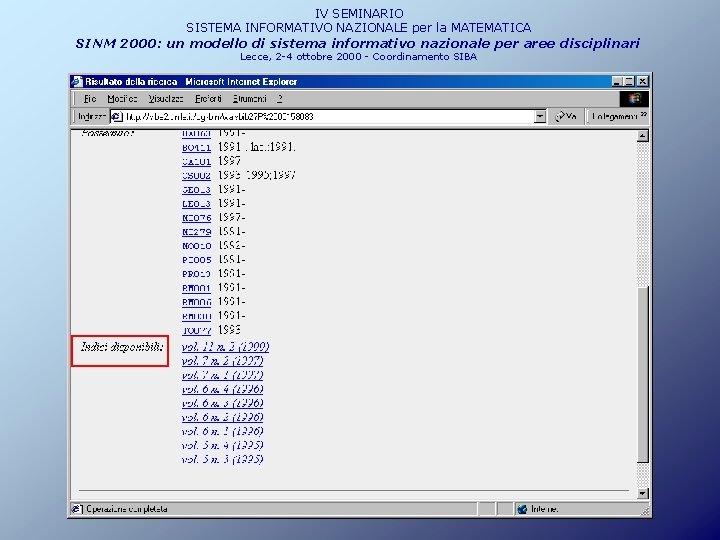Click the Internet zone globe icon
The image size is (720, 540).
click(522, 509)
